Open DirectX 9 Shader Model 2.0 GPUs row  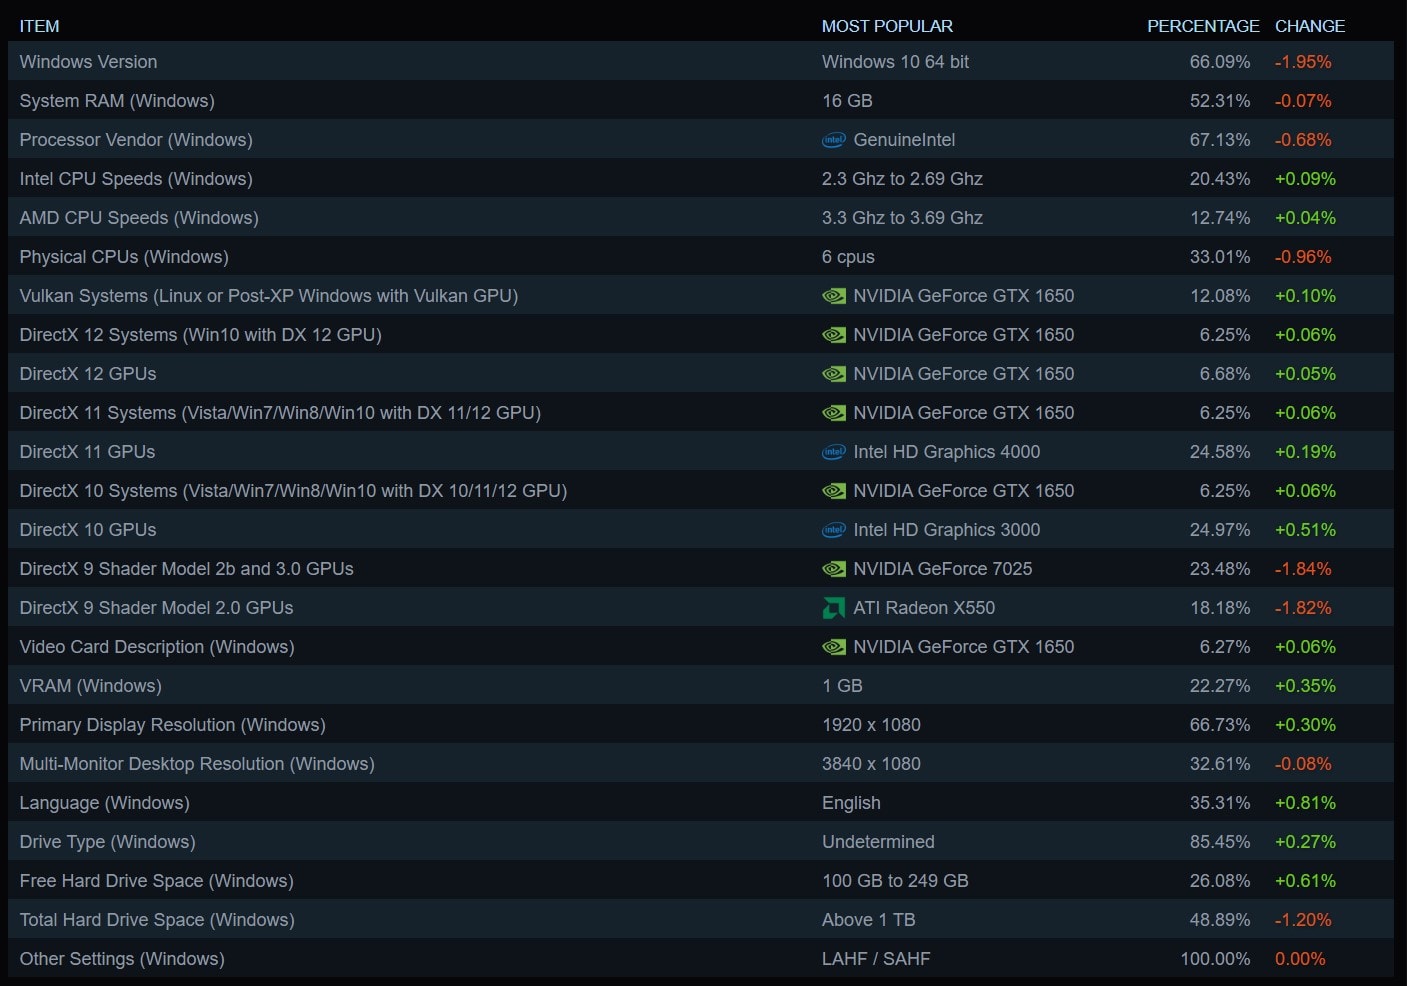pyautogui.click(x=701, y=607)
